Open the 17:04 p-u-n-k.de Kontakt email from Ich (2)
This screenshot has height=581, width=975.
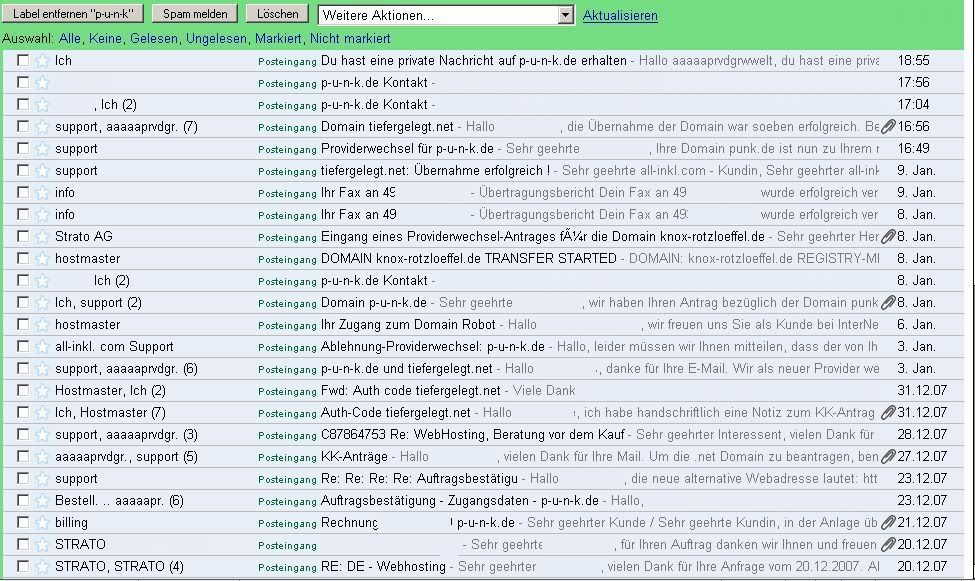(374, 105)
